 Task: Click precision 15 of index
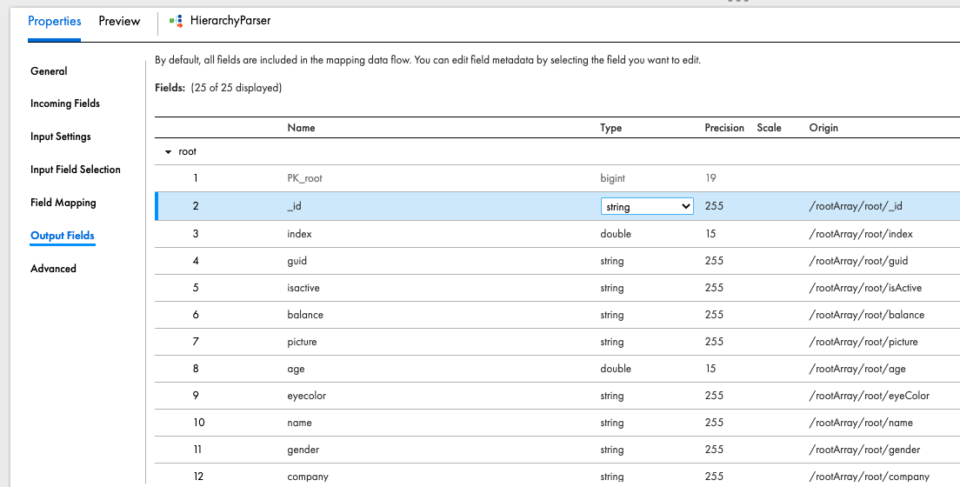(710, 234)
